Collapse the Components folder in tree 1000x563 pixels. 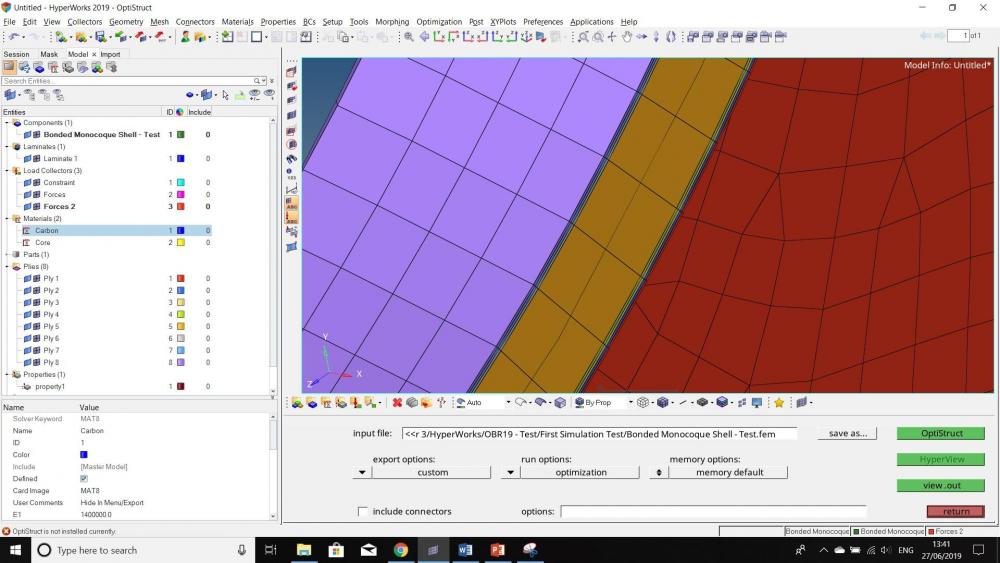click(x=8, y=123)
